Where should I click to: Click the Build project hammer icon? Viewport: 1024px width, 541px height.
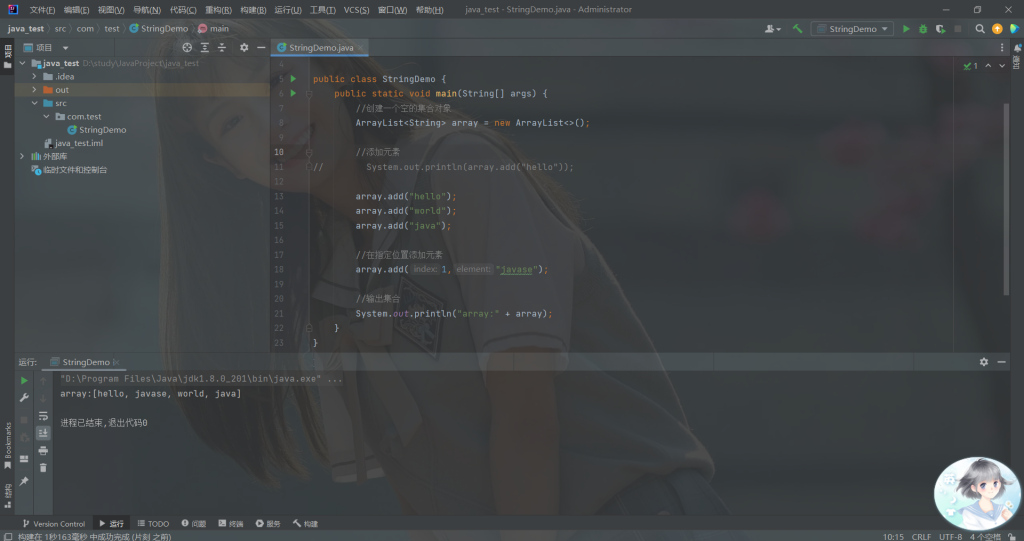[797, 29]
